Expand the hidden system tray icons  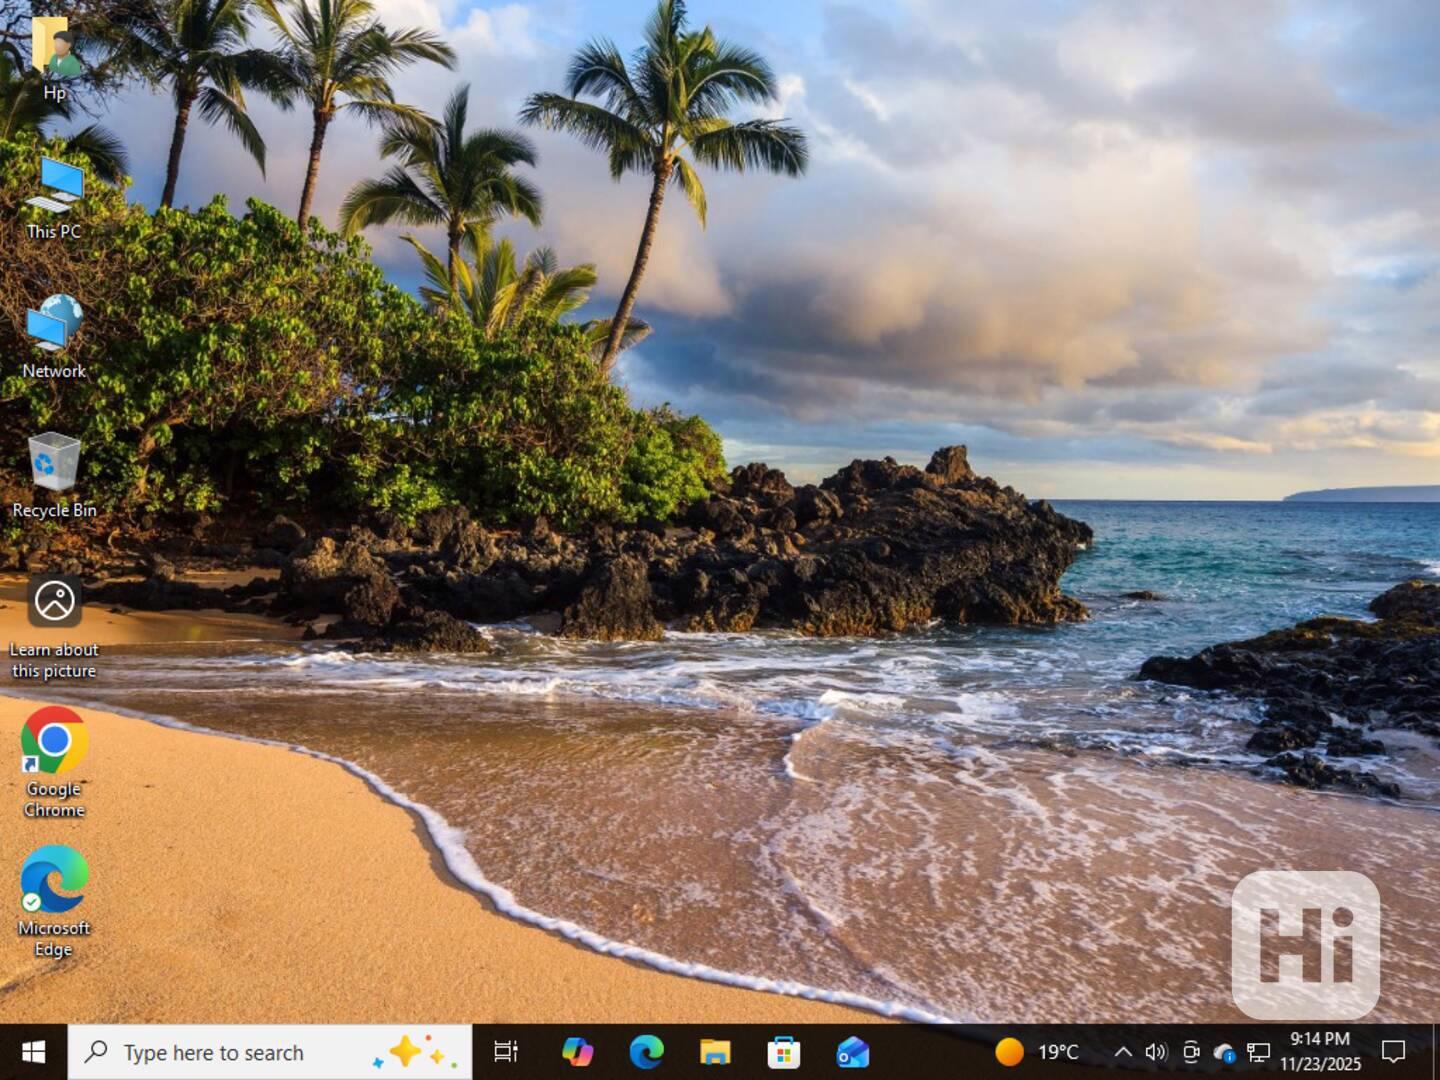[1123, 1052]
